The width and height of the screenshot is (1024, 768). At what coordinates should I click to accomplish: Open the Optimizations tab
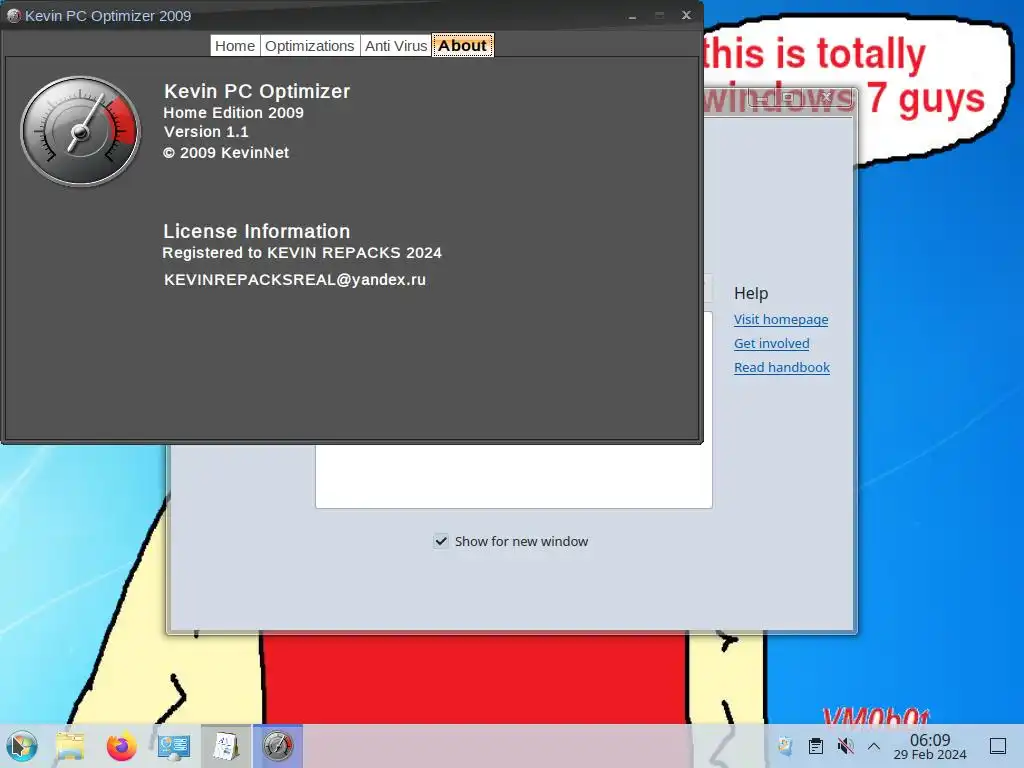(x=310, y=46)
